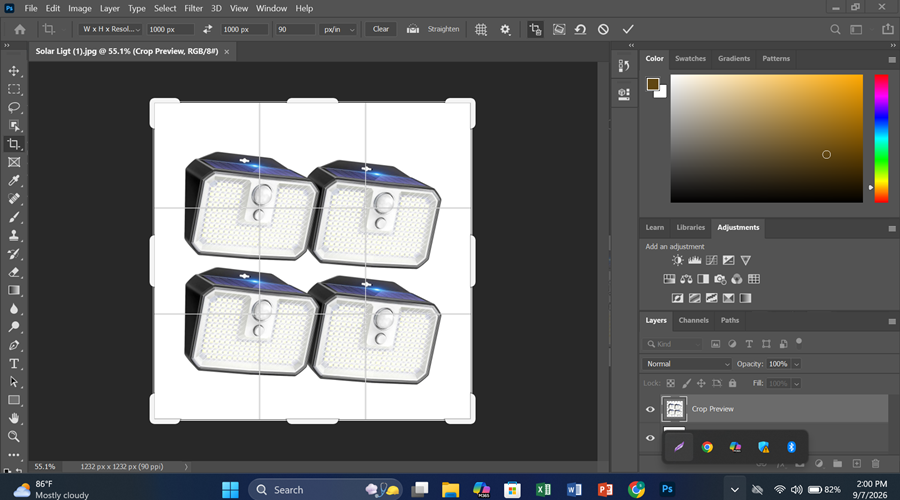Toggle Delete Cropped Pixels option
The height and width of the screenshot is (500, 900).
click(x=535, y=29)
